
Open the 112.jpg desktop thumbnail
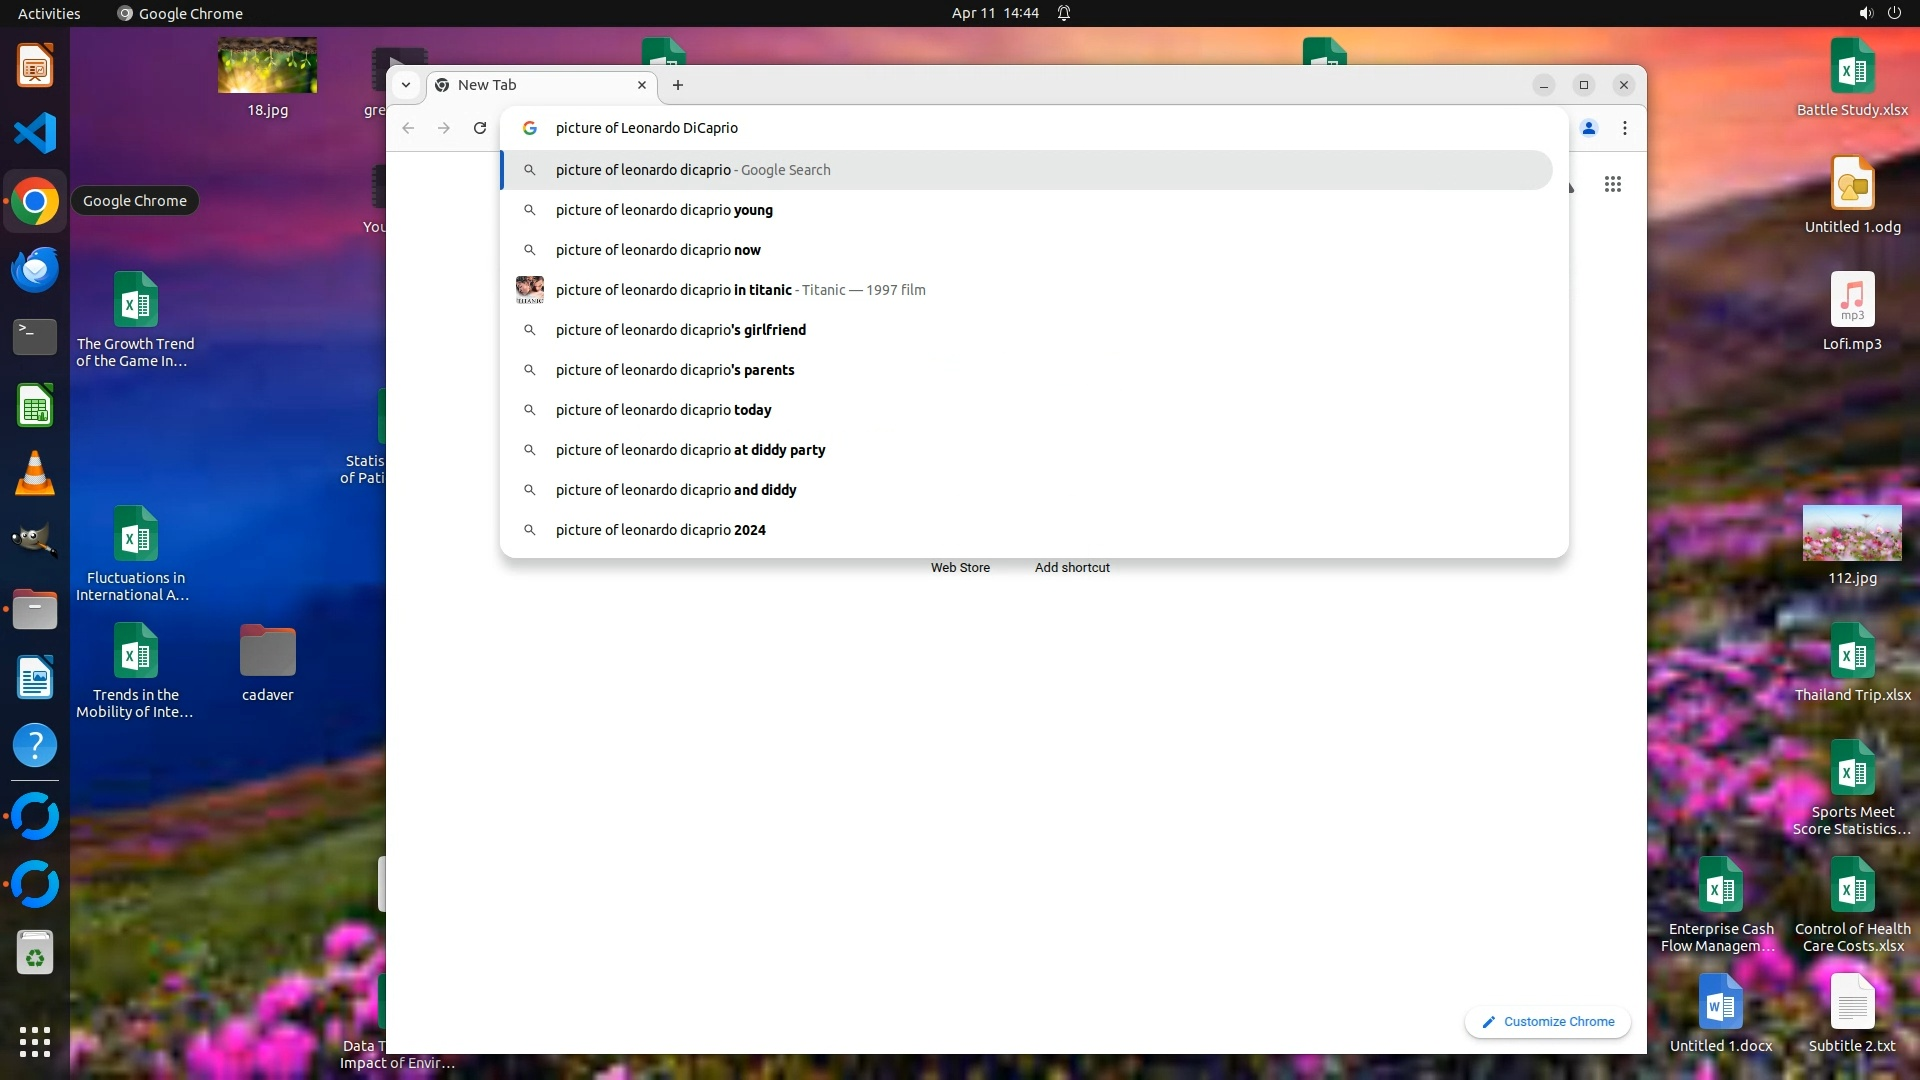[1852, 534]
